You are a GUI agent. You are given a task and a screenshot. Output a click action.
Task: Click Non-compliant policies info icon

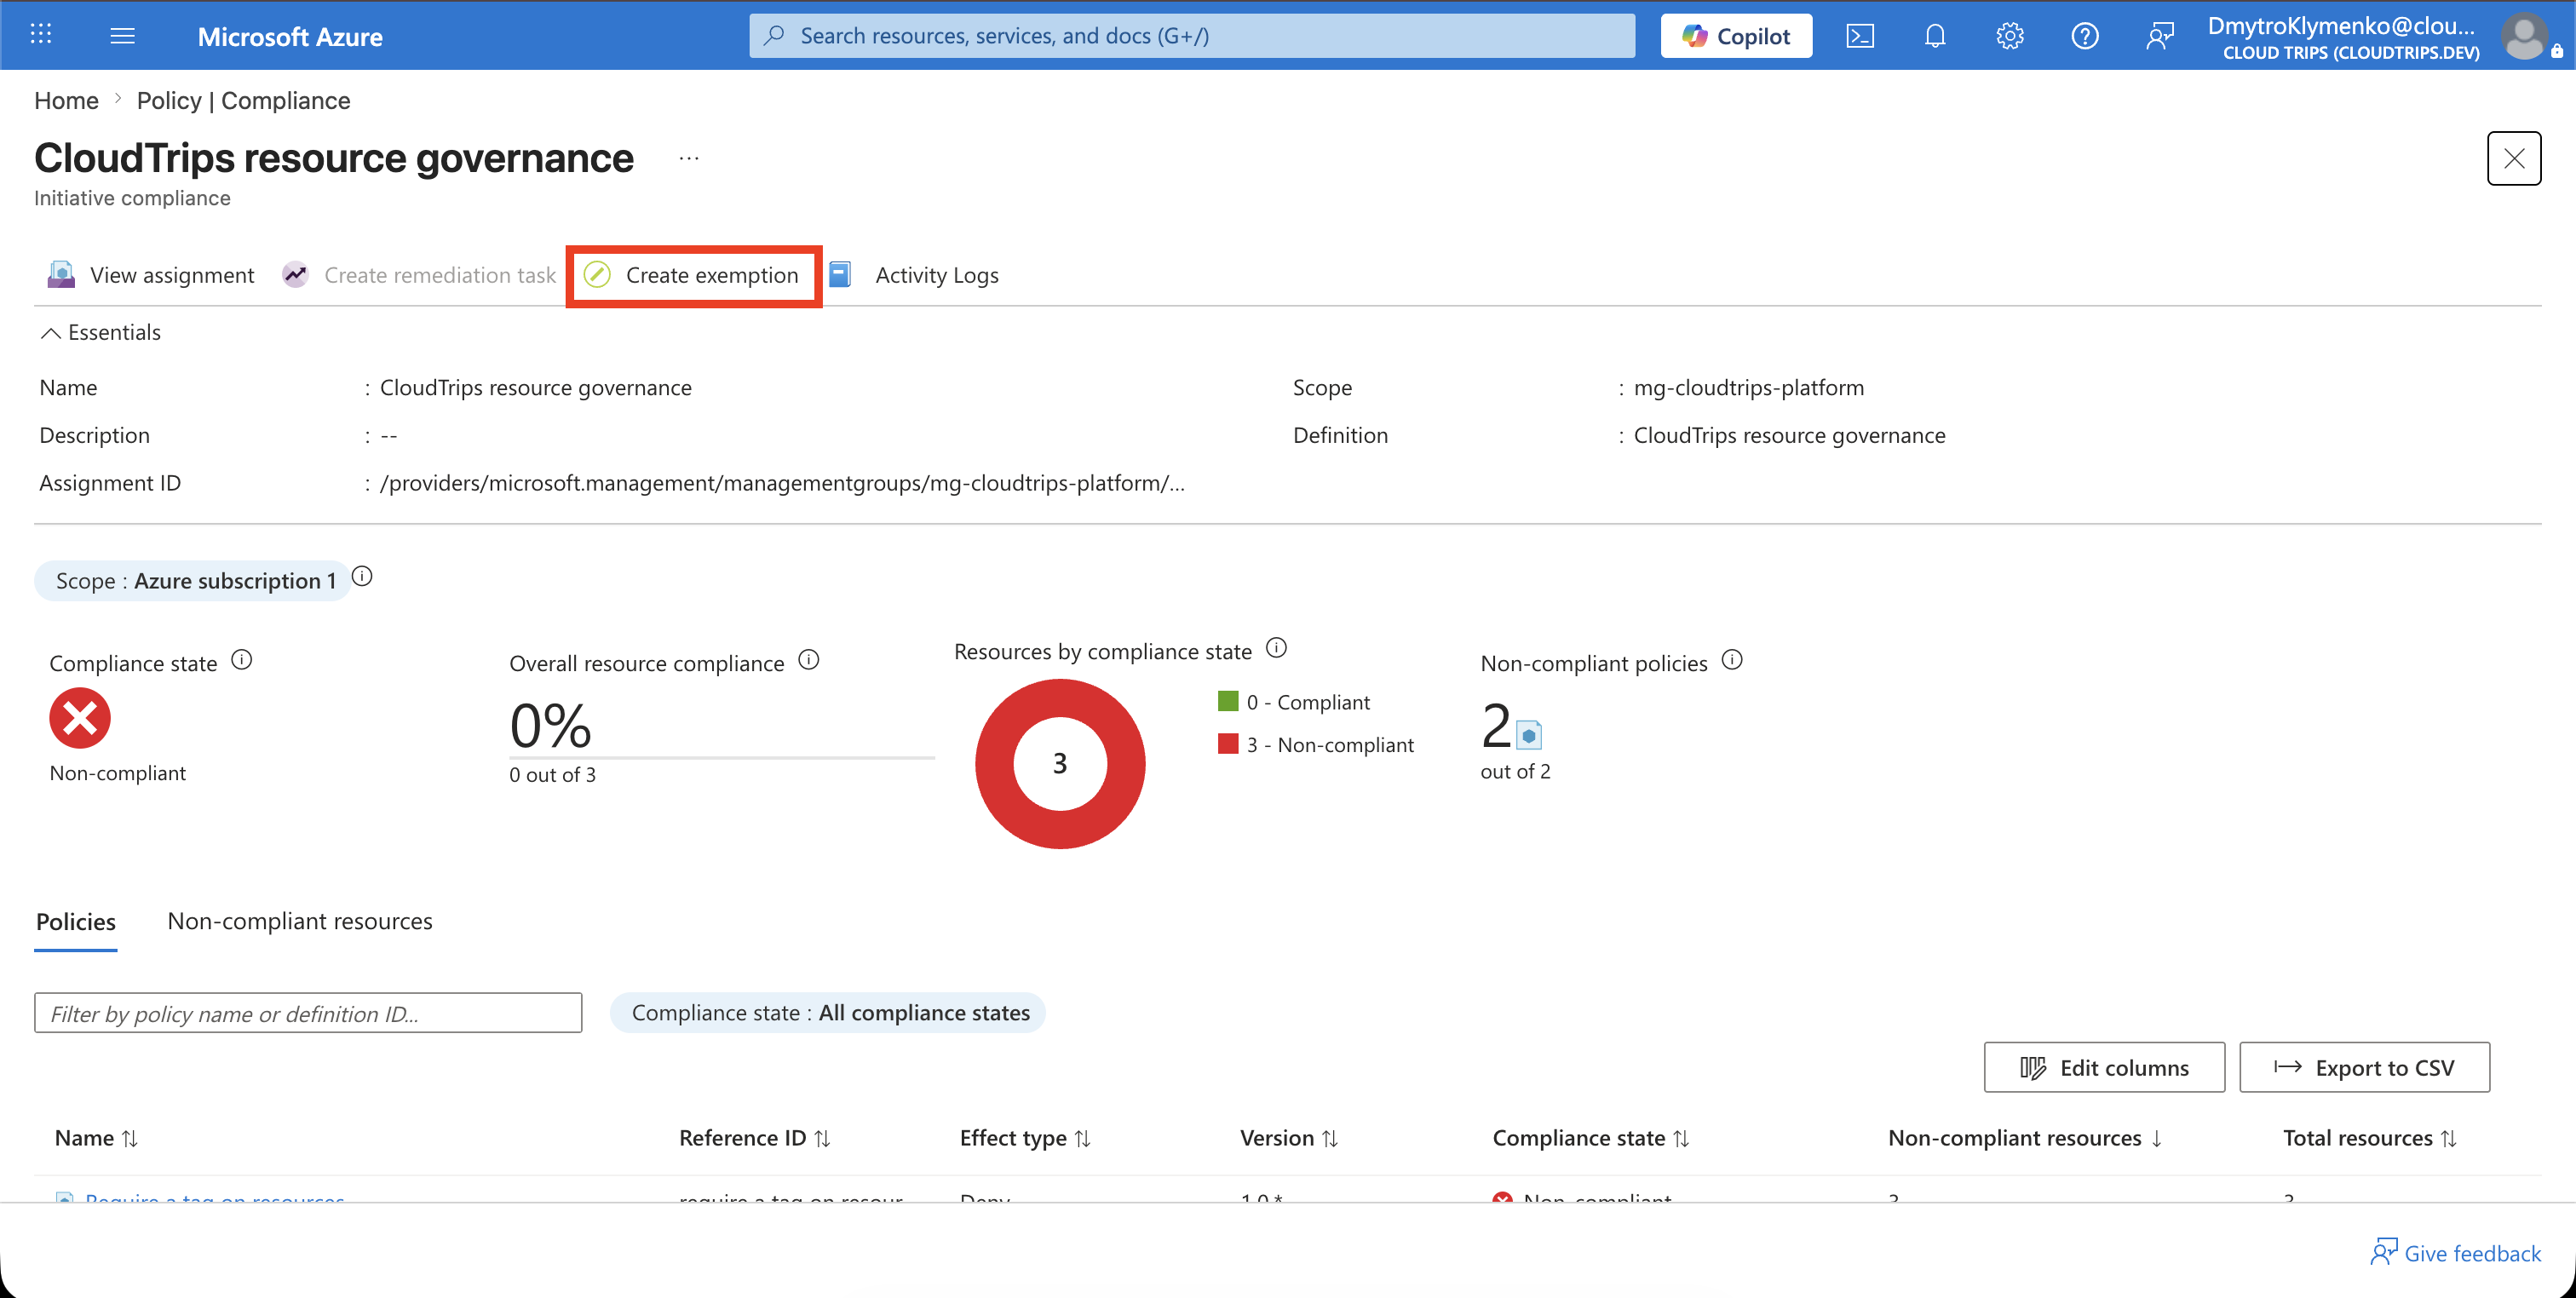pyautogui.click(x=1733, y=660)
